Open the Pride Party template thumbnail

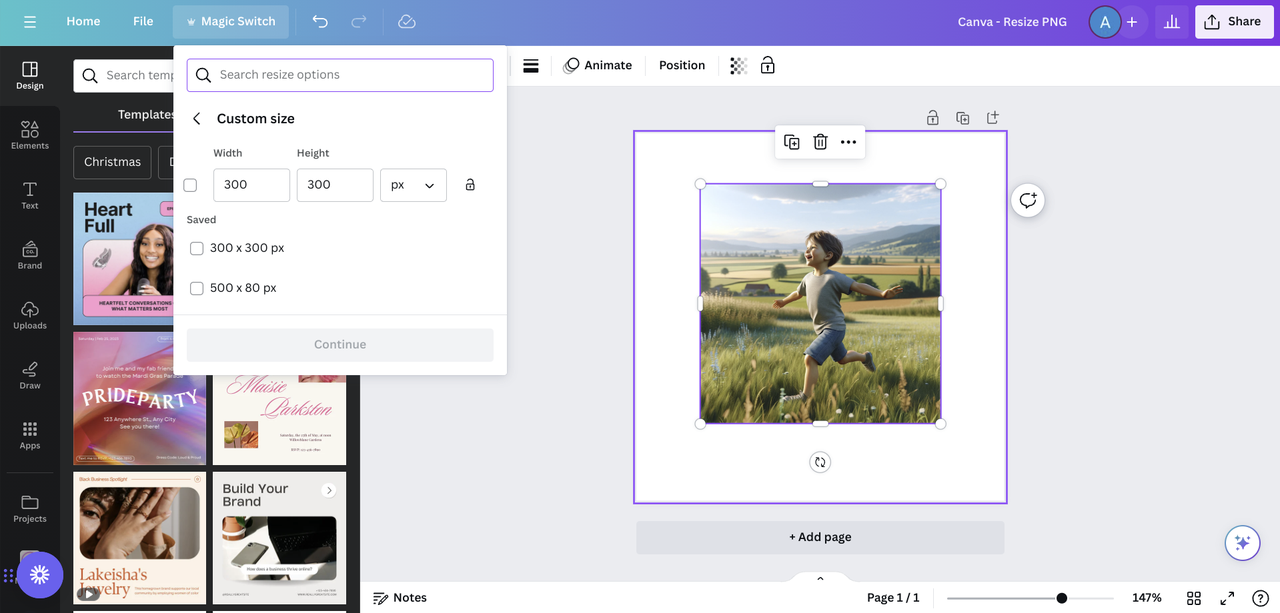139,399
